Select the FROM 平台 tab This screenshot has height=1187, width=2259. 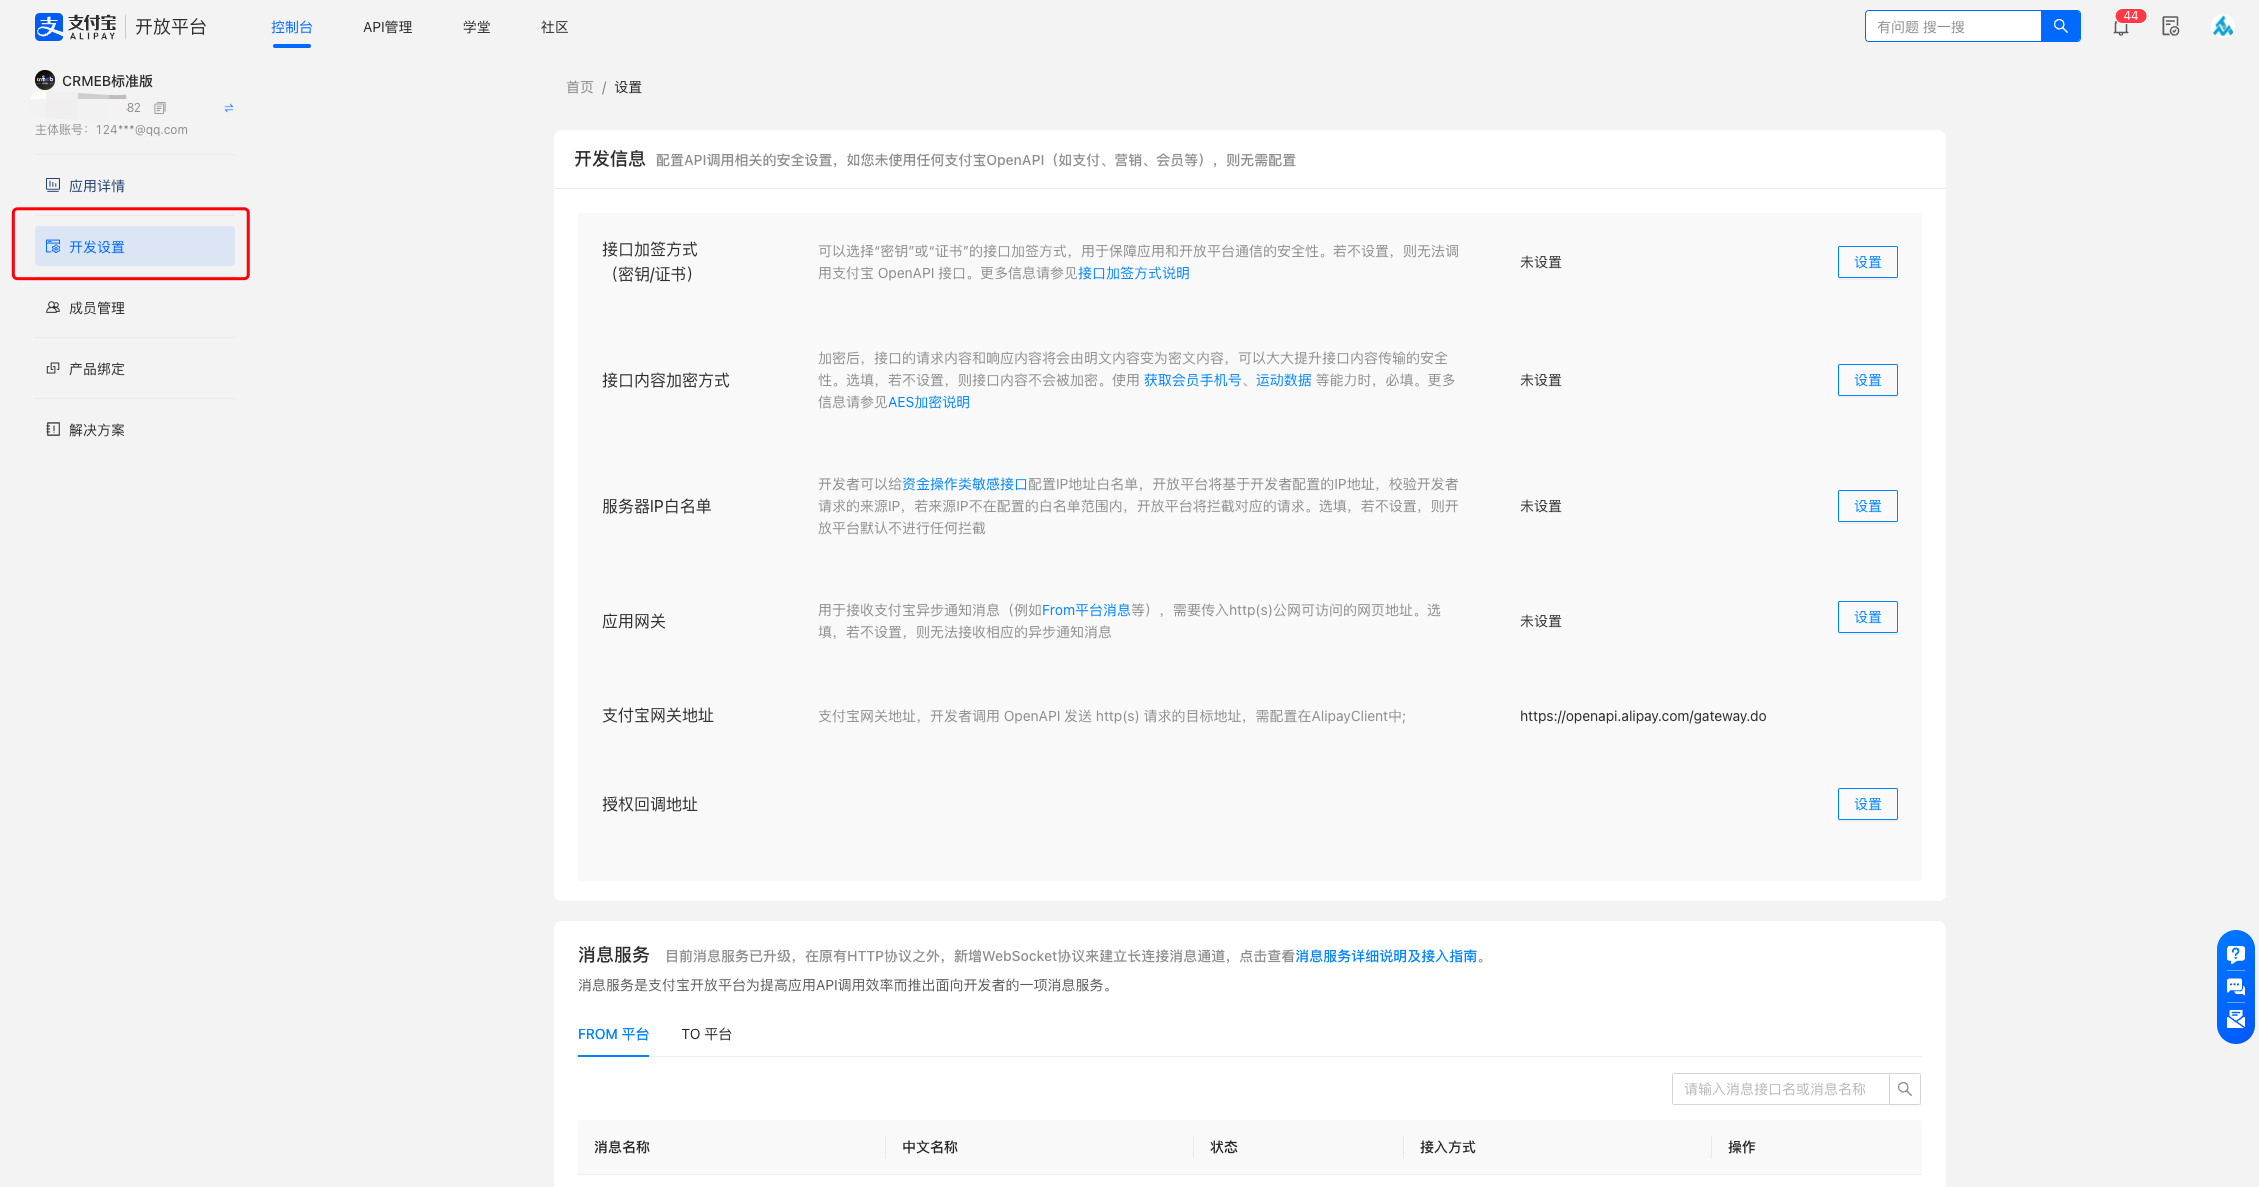point(613,1034)
